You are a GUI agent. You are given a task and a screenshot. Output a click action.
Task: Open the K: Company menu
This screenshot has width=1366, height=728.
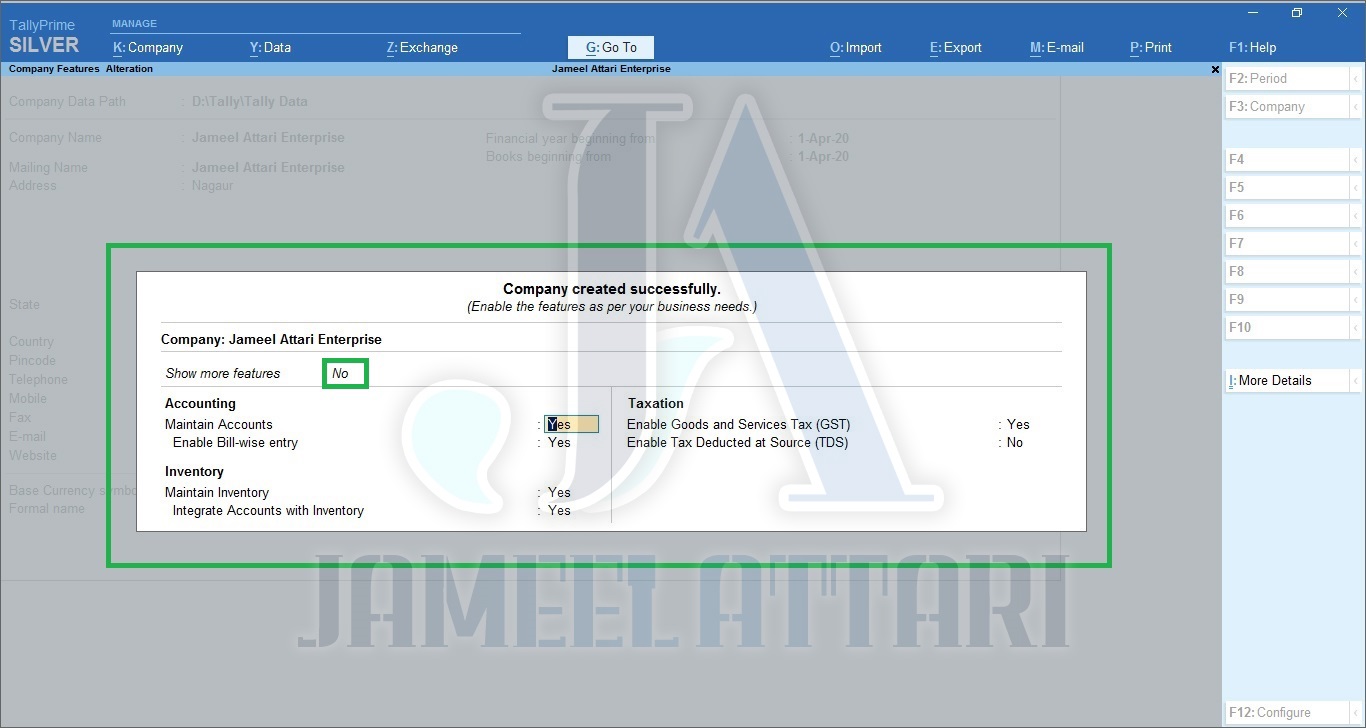tap(148, 47)
